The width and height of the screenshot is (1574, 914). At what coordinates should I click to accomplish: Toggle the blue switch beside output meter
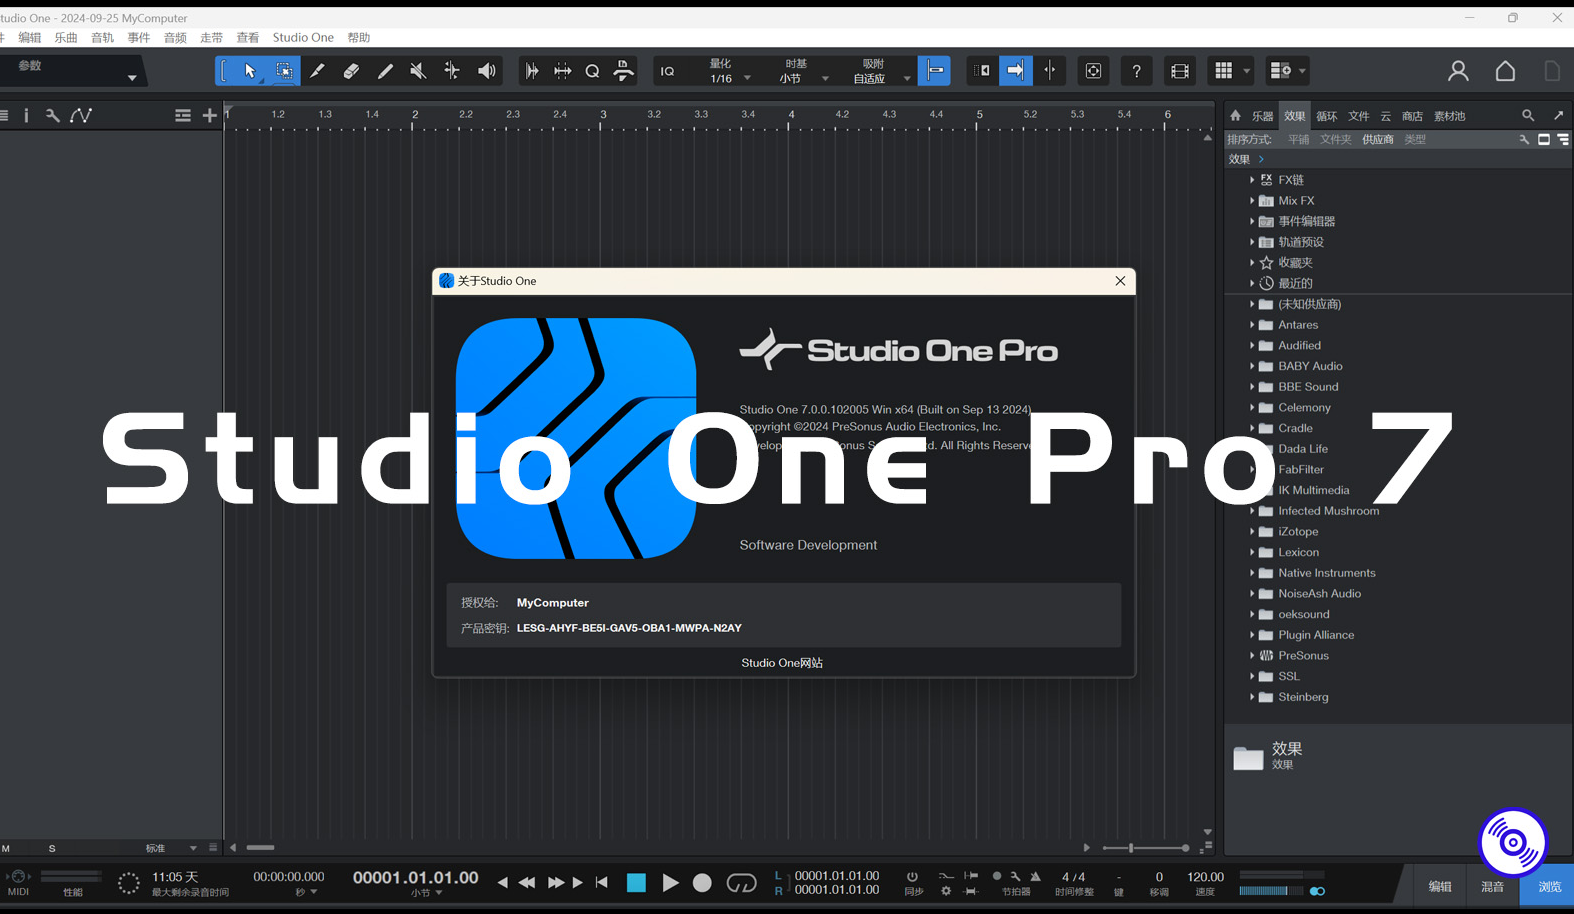click(1317, 891)
